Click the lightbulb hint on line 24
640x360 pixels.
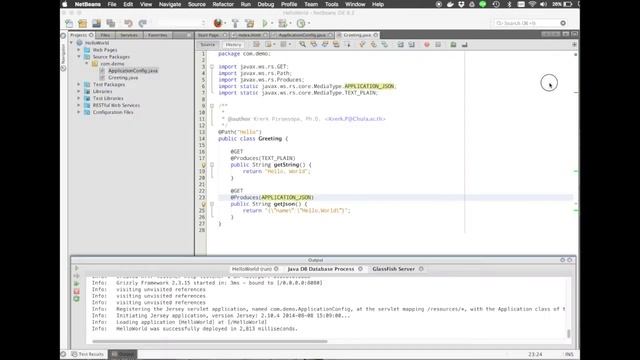tap(203, 204)
